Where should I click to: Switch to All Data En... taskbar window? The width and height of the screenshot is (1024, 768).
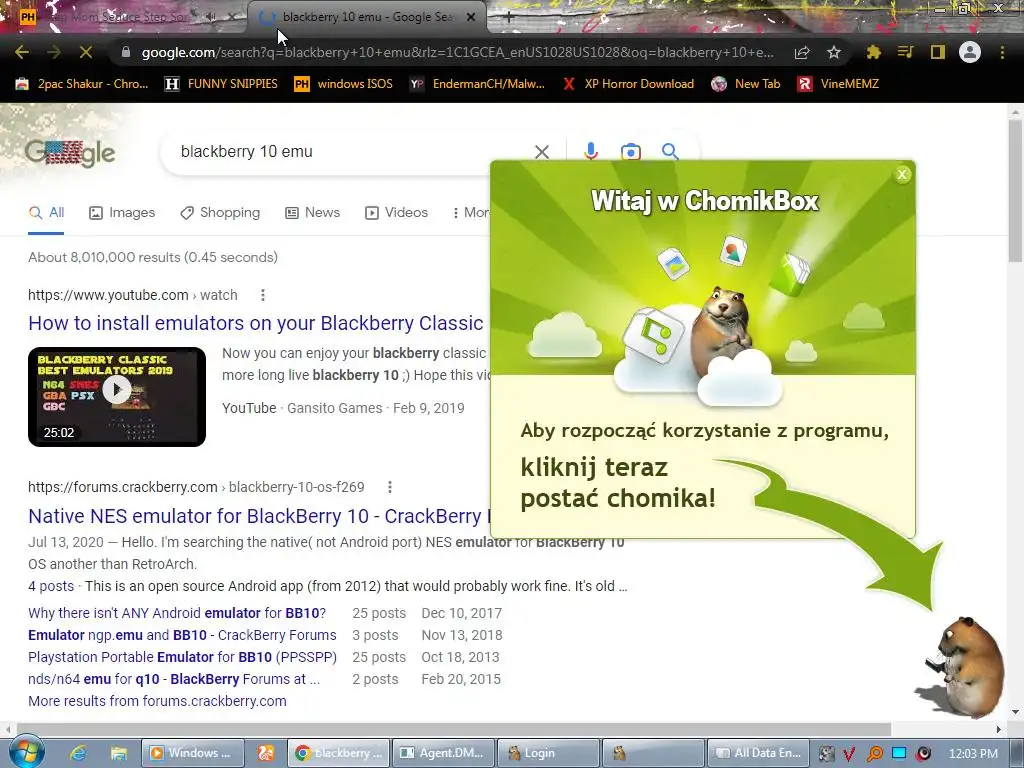[x=759, y=753]
